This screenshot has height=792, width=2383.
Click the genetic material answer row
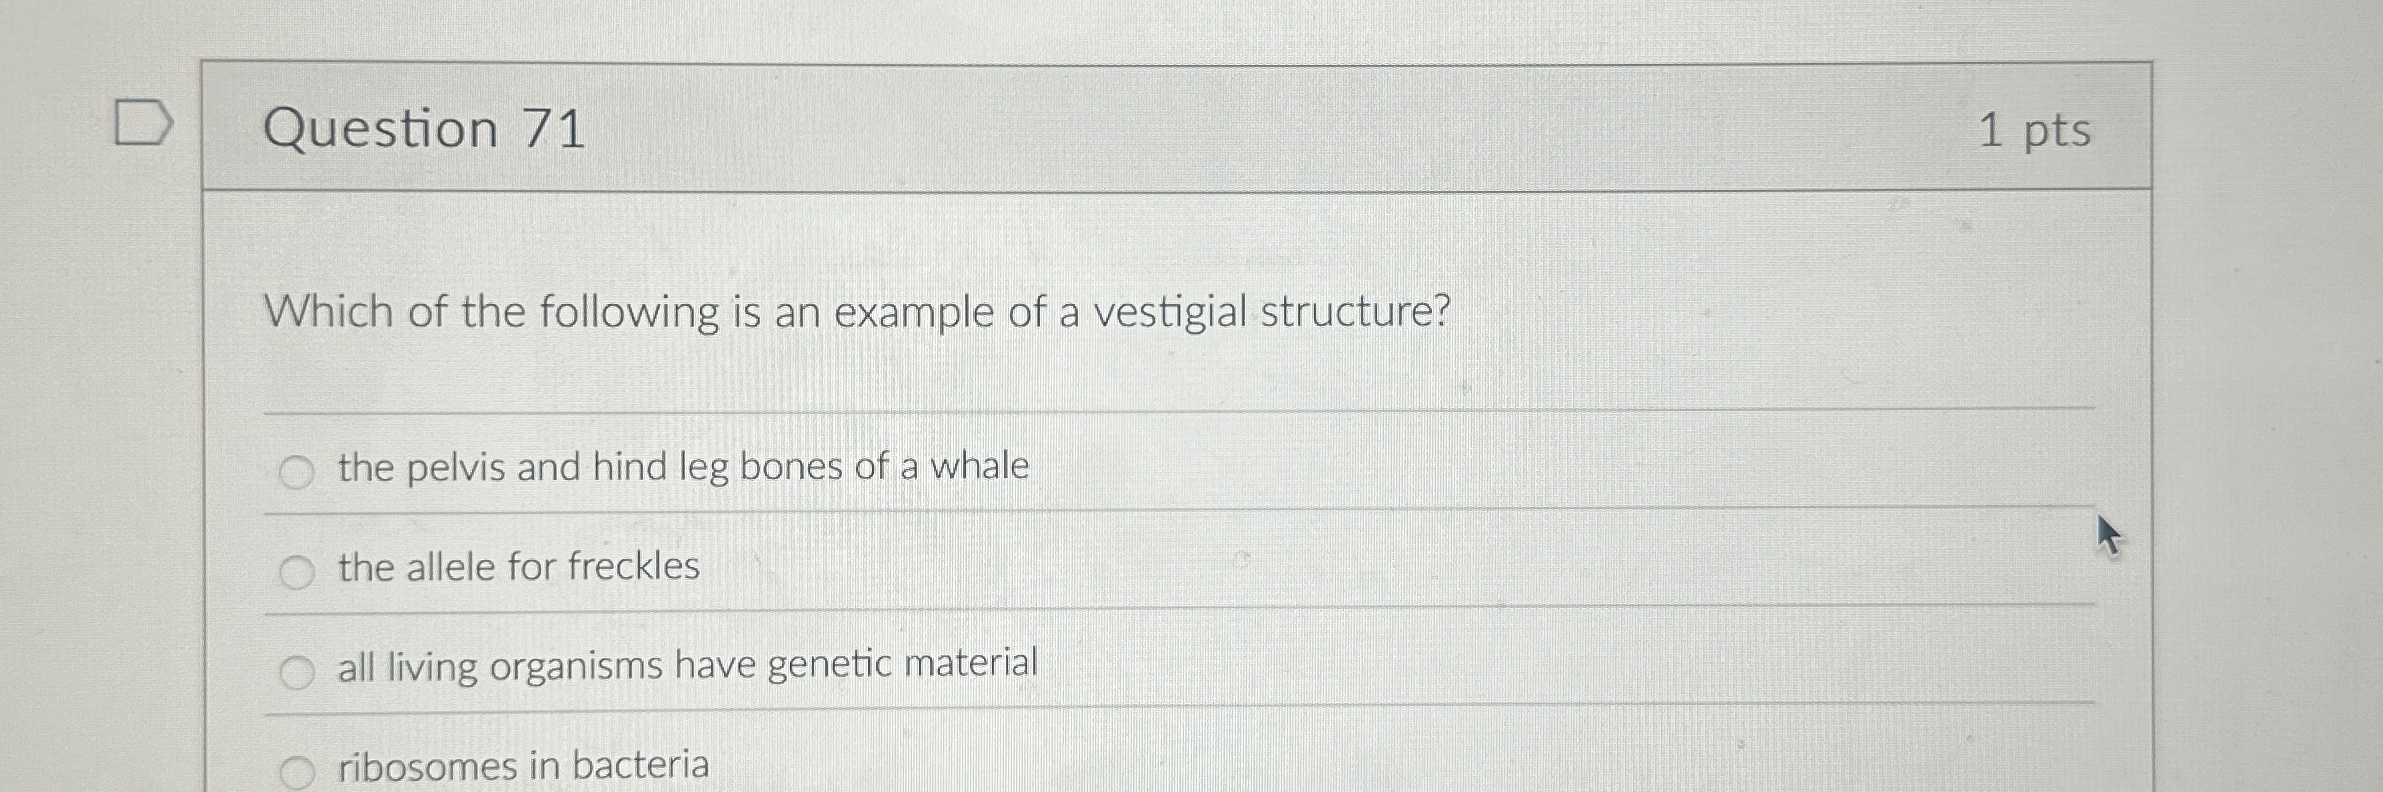tap(688, 664)
